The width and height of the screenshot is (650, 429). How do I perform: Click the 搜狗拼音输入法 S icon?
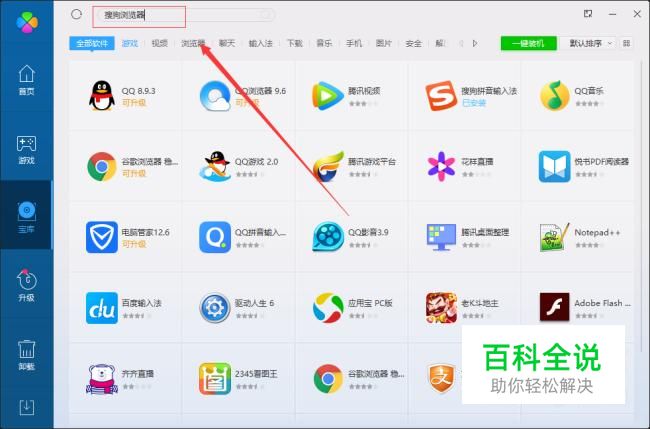[441, 96]
